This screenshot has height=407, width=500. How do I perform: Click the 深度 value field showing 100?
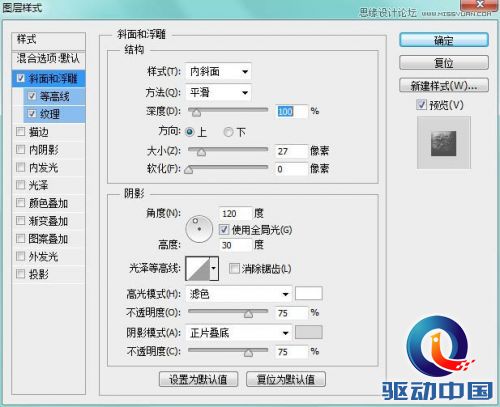pos(291,111)
